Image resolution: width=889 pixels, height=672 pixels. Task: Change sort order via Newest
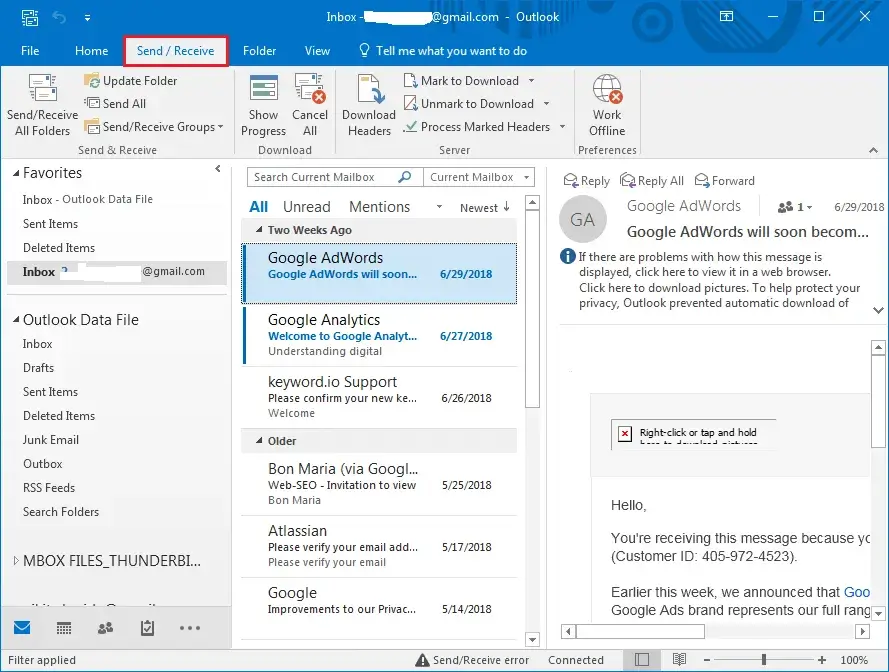(x=485, y=208)
